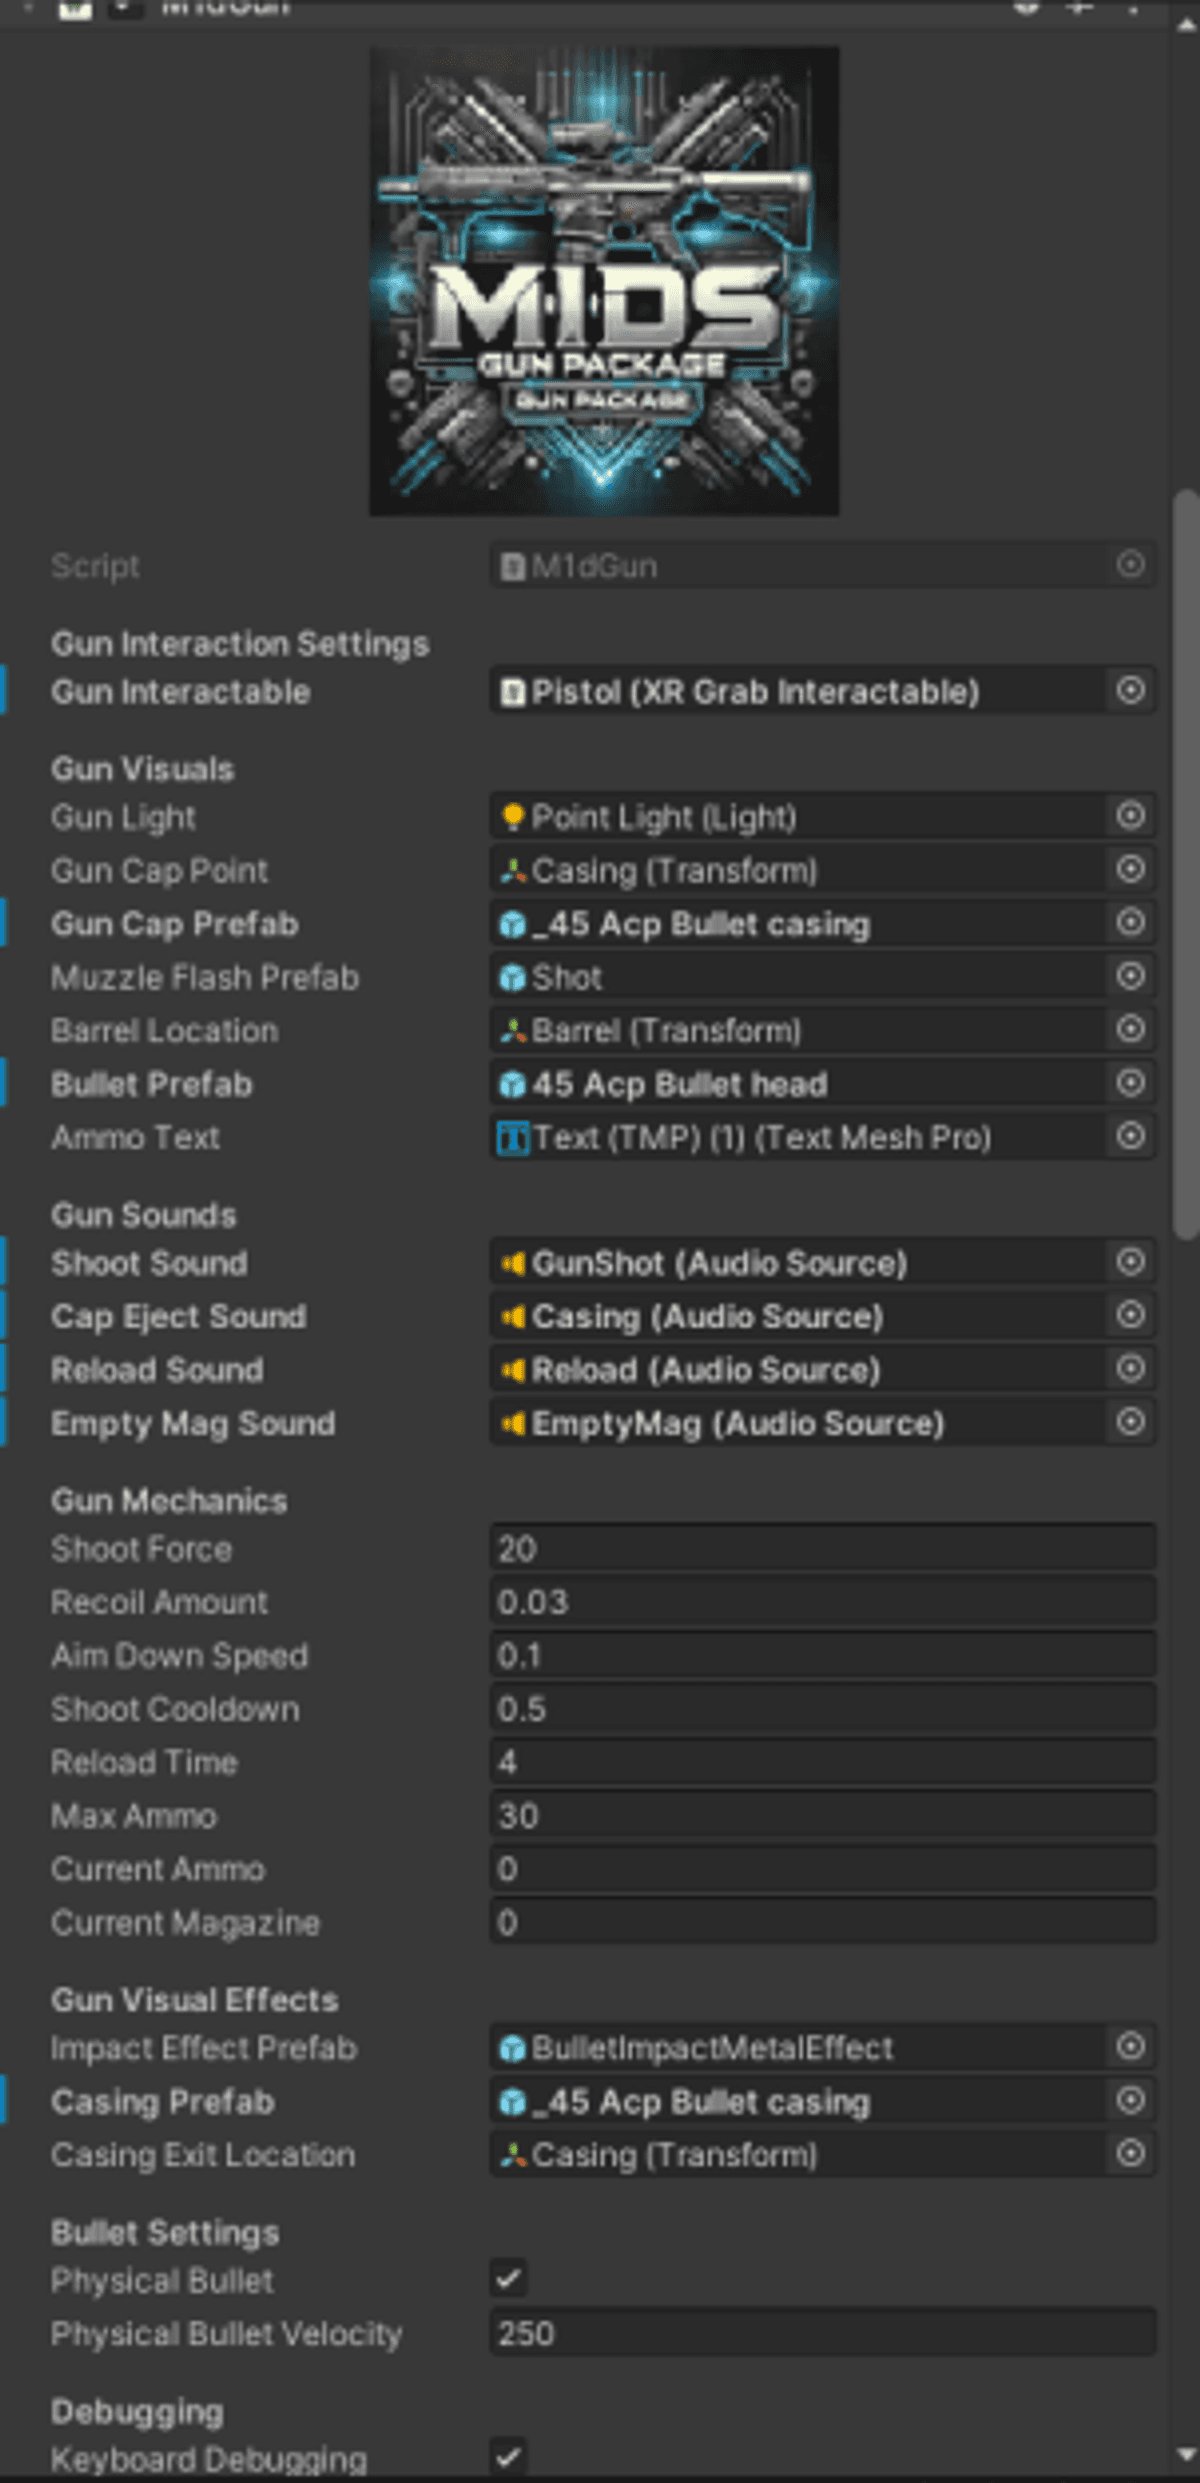Open object picker for Ammo Text
This screenshot has width=1200, height=2483.
pyautogui.click(x=1130, y=1136)
